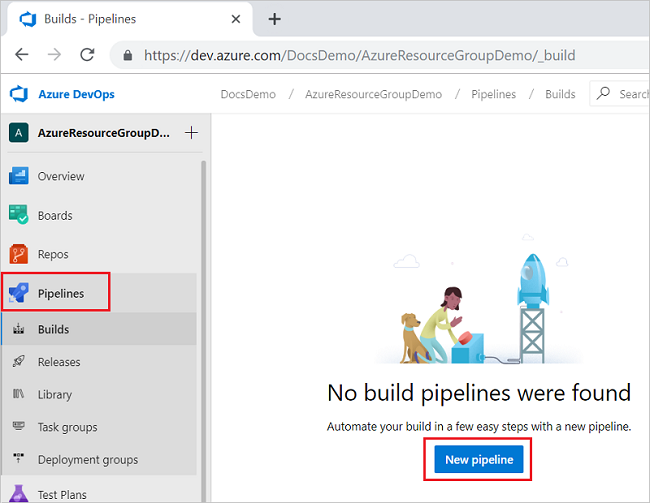650x503 pixels.
Task: Click the sidebar vertical scrollbar
Action: tap(204, 331)
